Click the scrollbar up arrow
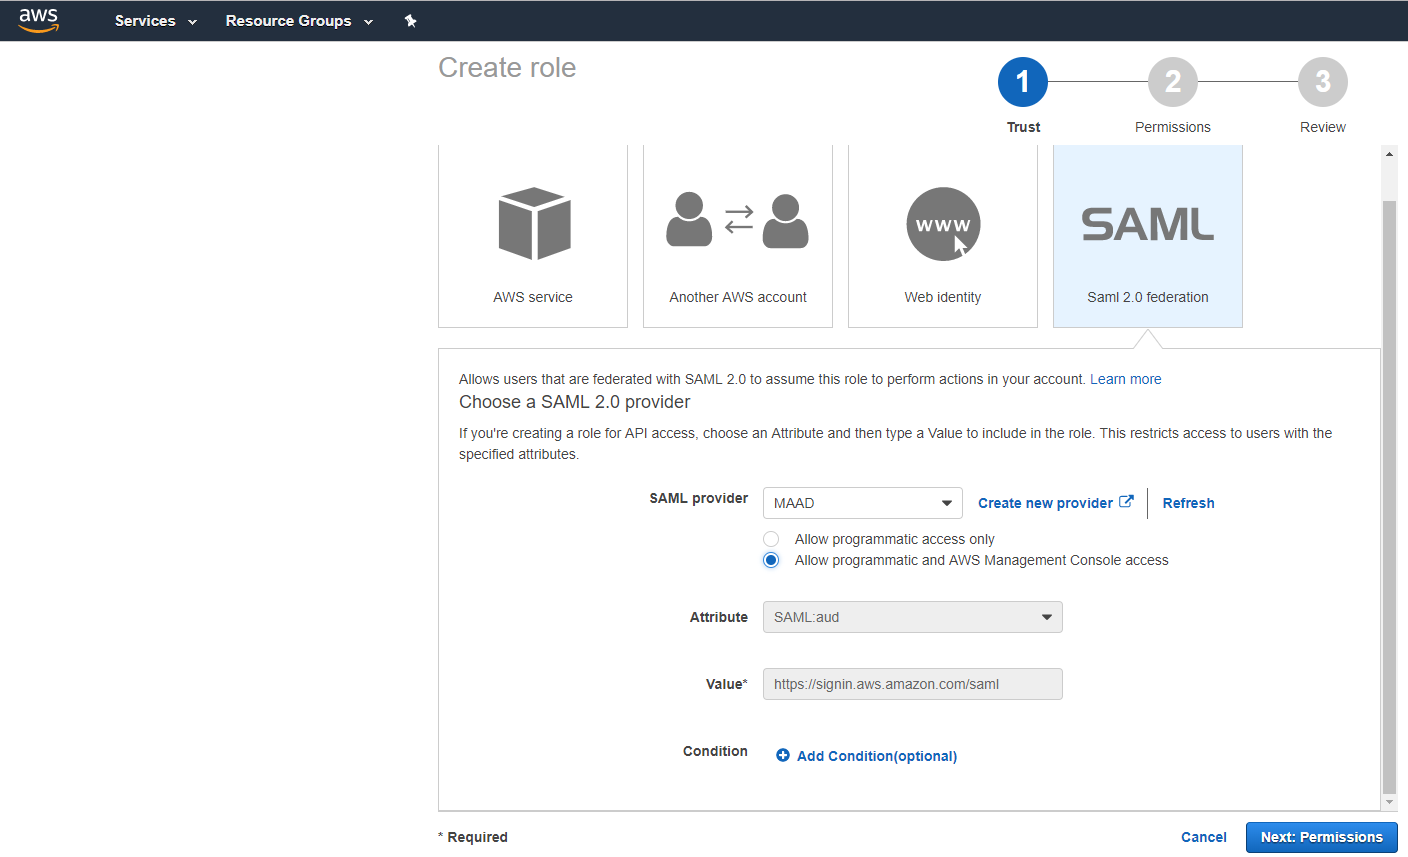Viewport: 1408px width, 857px height. click(x=1389, y=154)
